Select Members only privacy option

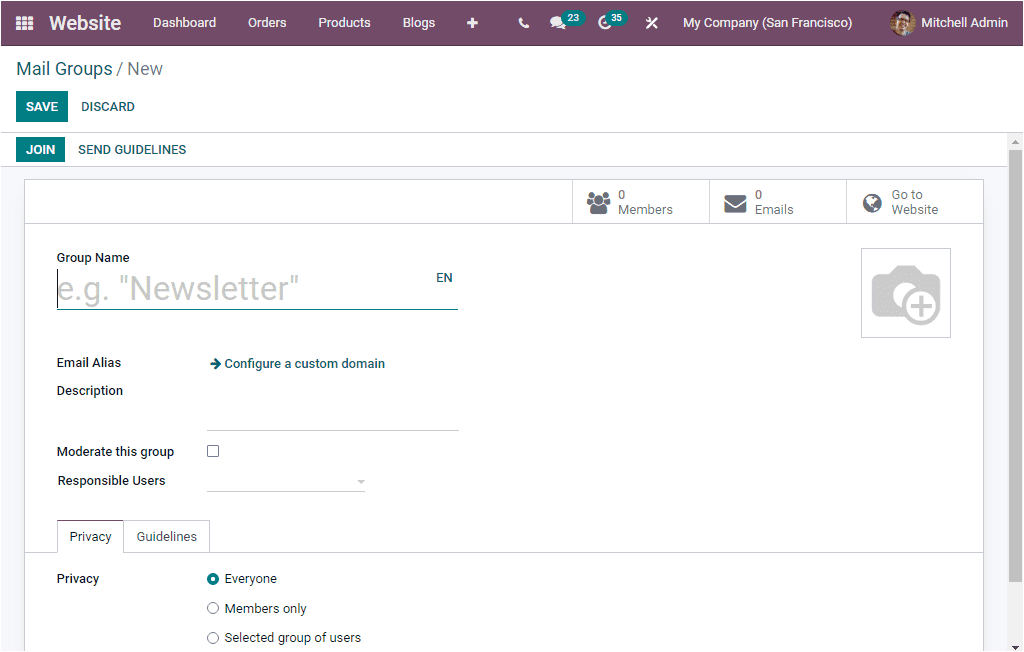click(212, 608)
